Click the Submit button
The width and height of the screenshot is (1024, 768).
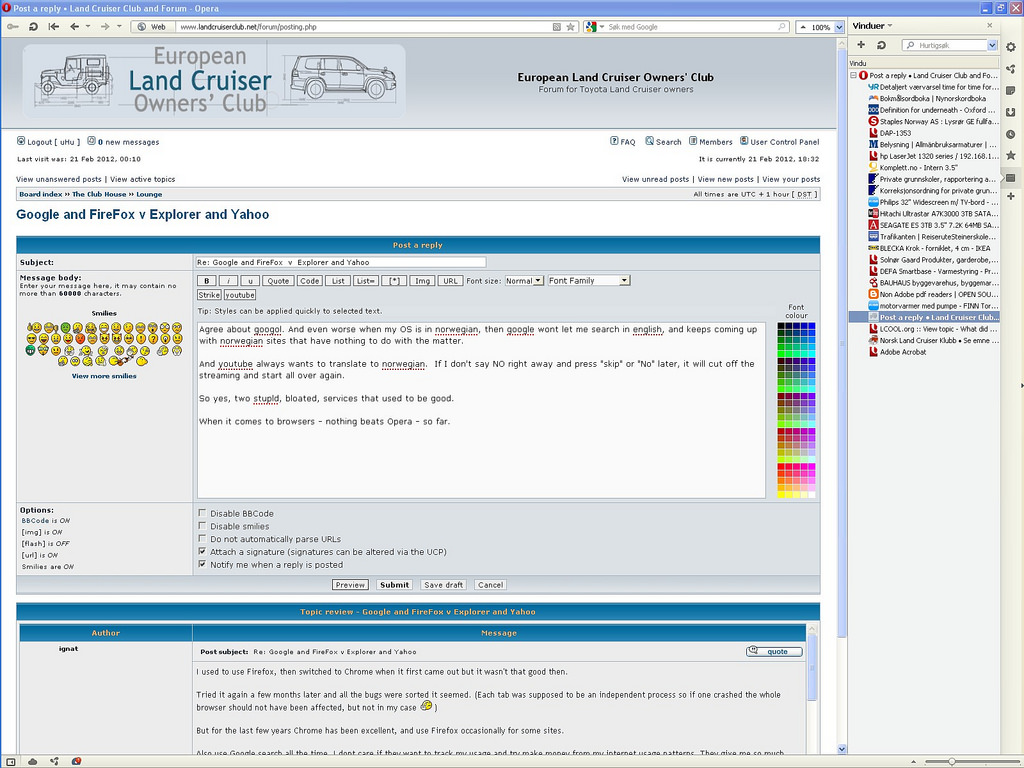click(394, 585)
